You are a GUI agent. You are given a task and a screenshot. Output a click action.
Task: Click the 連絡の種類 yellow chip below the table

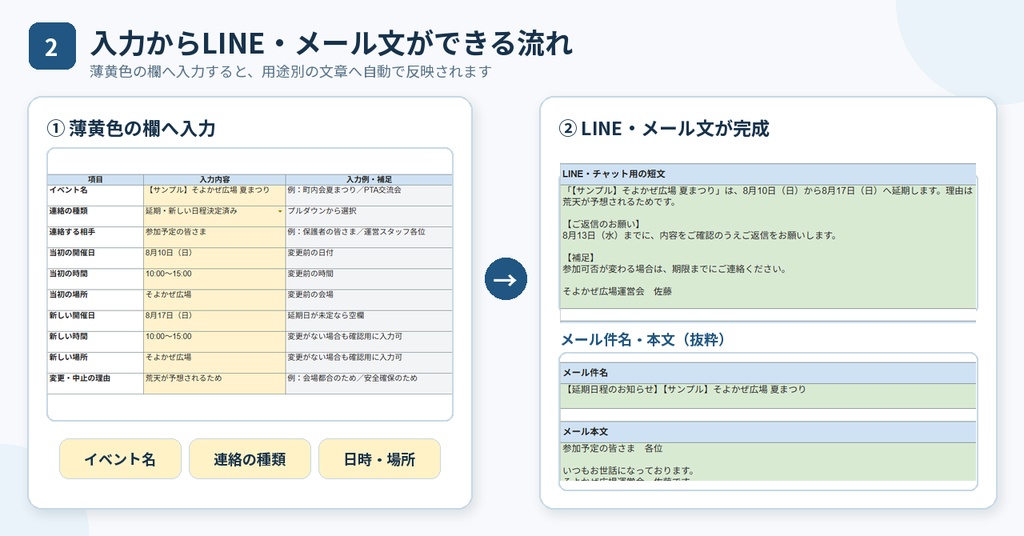coord(249,459)
